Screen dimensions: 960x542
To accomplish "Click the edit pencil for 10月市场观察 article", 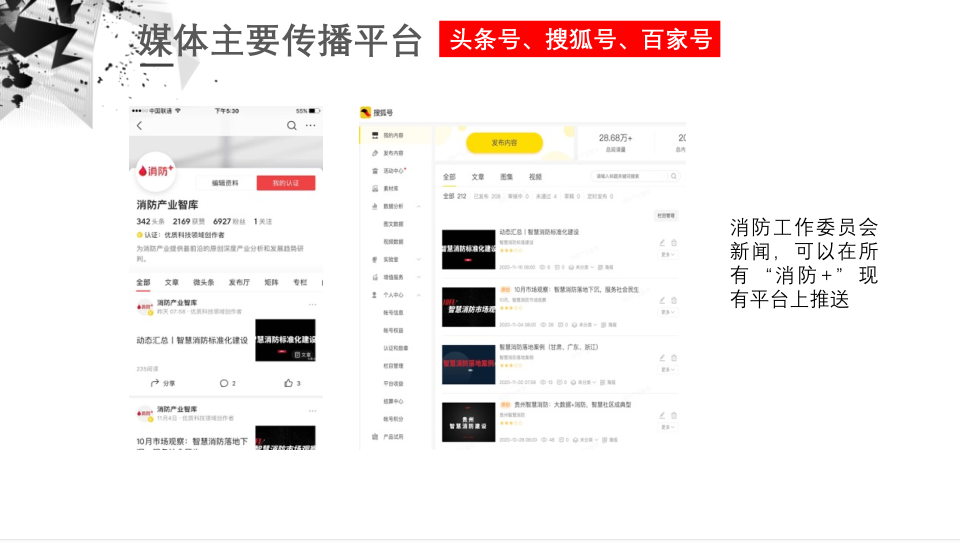I will point(662,301).
